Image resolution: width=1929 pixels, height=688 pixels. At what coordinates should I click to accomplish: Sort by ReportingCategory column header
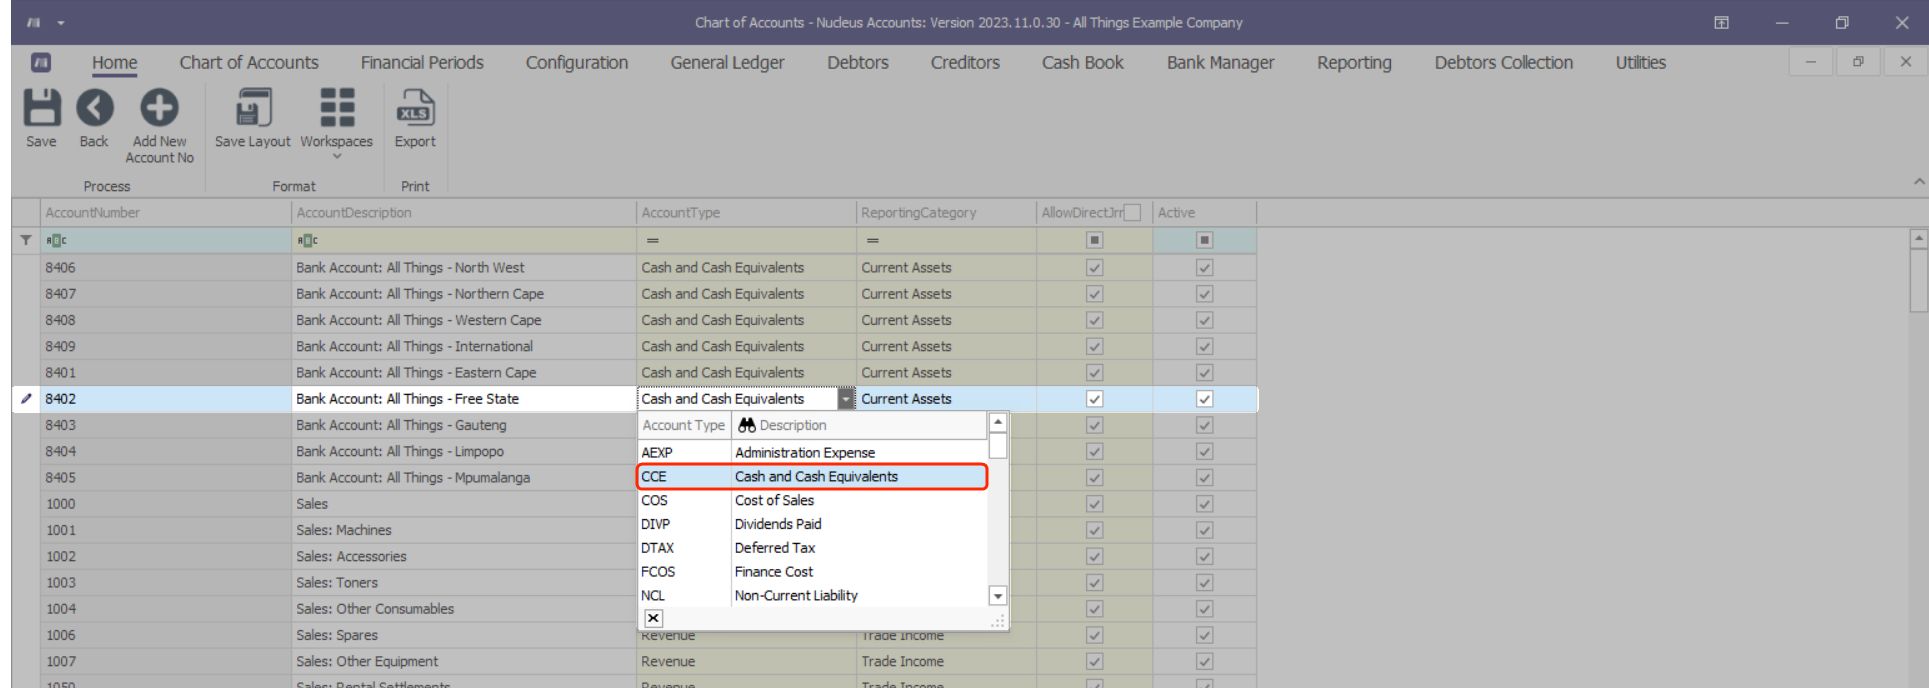pos(946,212)
